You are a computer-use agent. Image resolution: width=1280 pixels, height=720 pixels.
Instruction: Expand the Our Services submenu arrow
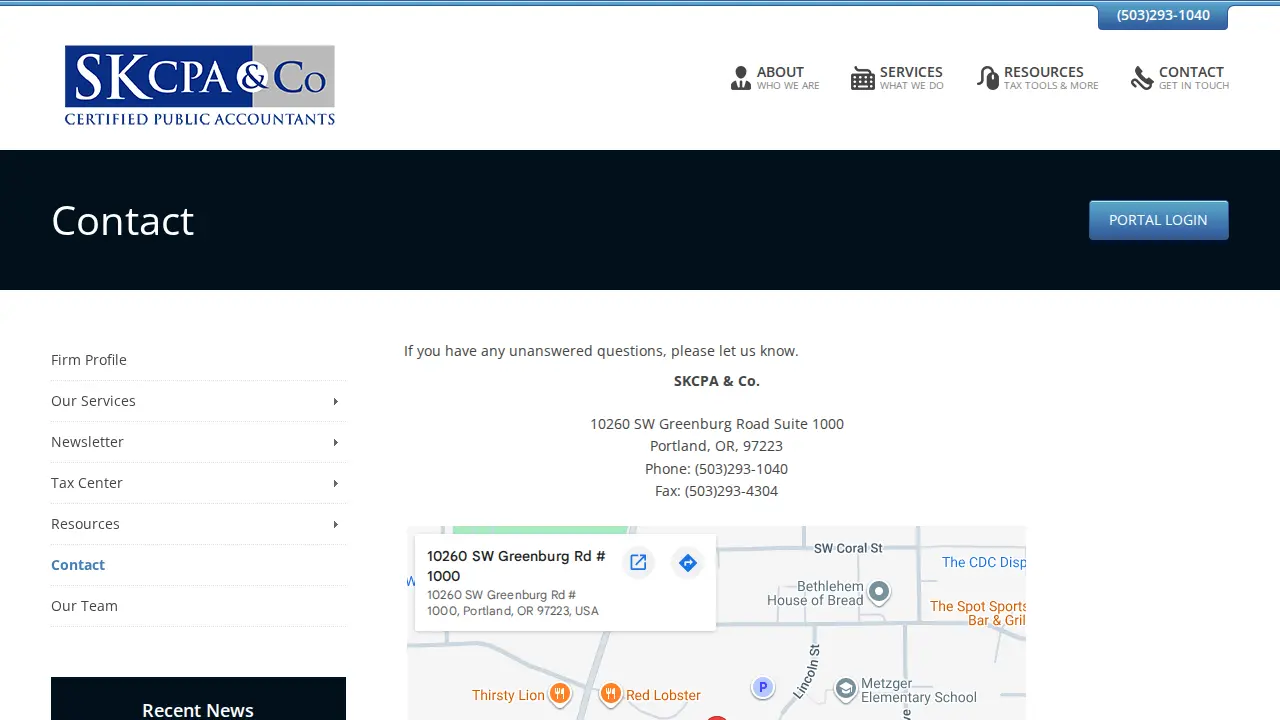[x=335, y=401]
